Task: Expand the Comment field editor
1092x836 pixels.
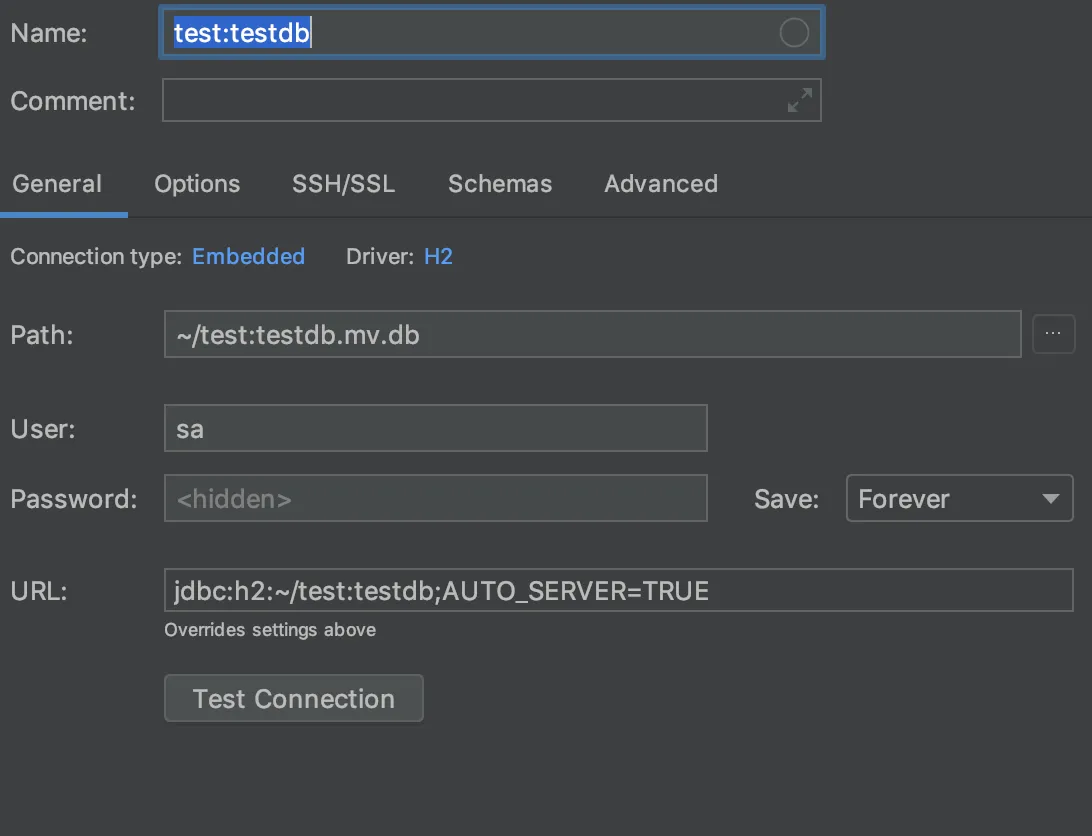Action: pyautogui.click(x=799, y=100)
